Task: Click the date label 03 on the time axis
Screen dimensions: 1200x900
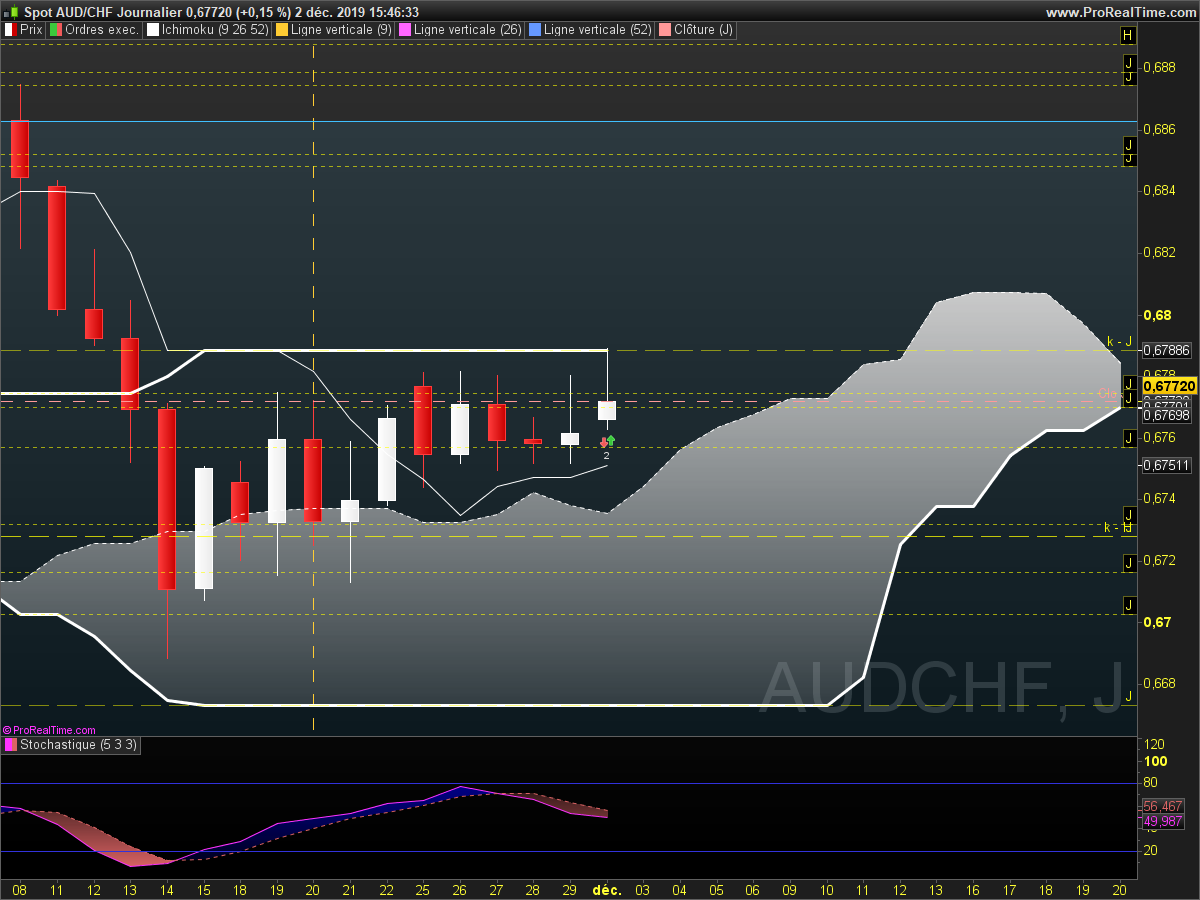Action: tap(642, 889)
